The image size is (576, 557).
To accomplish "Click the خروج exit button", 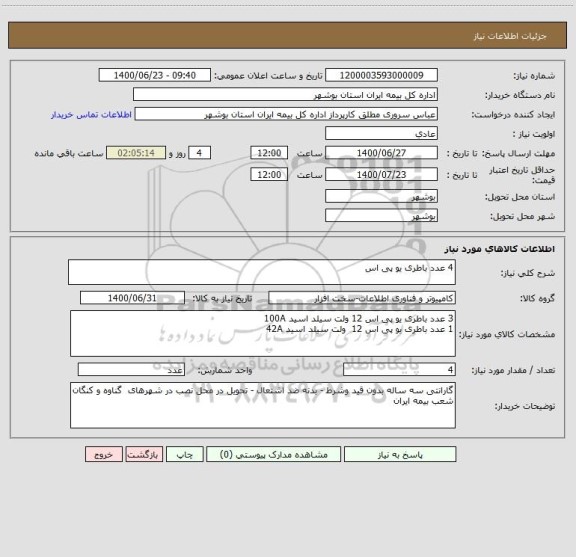I will [x=104, y=454].
